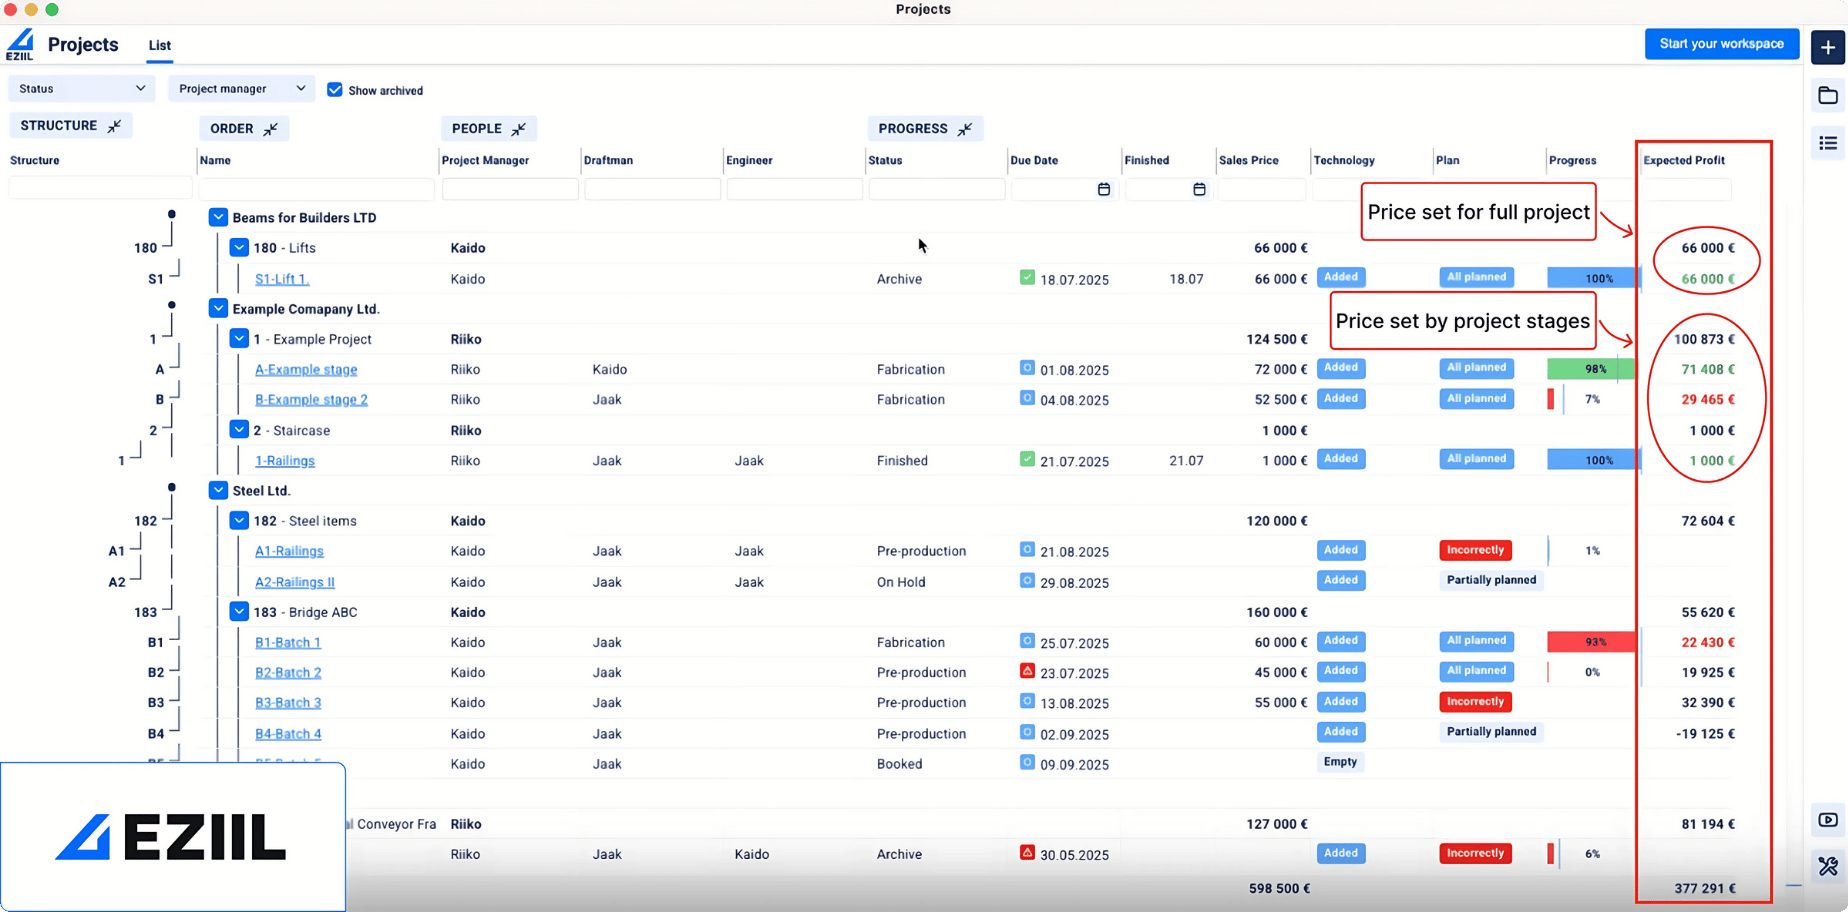Open the S1-Lift 1. stage link
This screenshot has width=1848, height=912.
tap(282, 279)
